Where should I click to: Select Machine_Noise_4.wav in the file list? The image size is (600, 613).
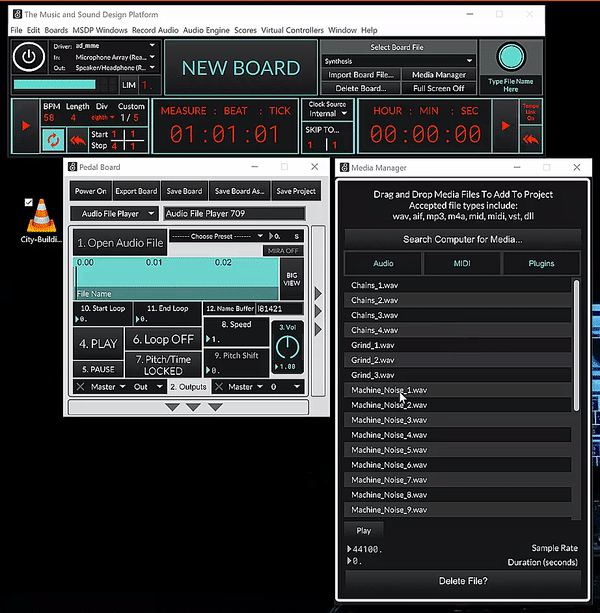click(x=389, y=435)
